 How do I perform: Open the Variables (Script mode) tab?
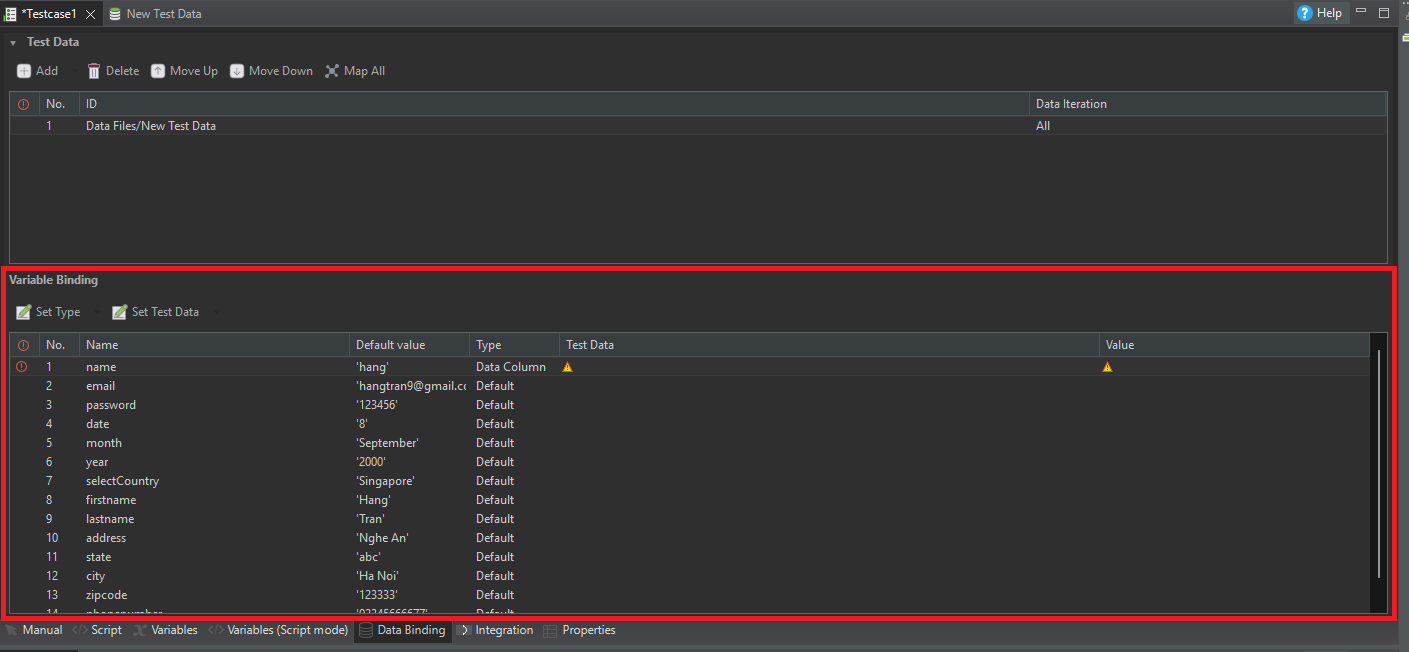pyautogui.click(x=287, y=630)
